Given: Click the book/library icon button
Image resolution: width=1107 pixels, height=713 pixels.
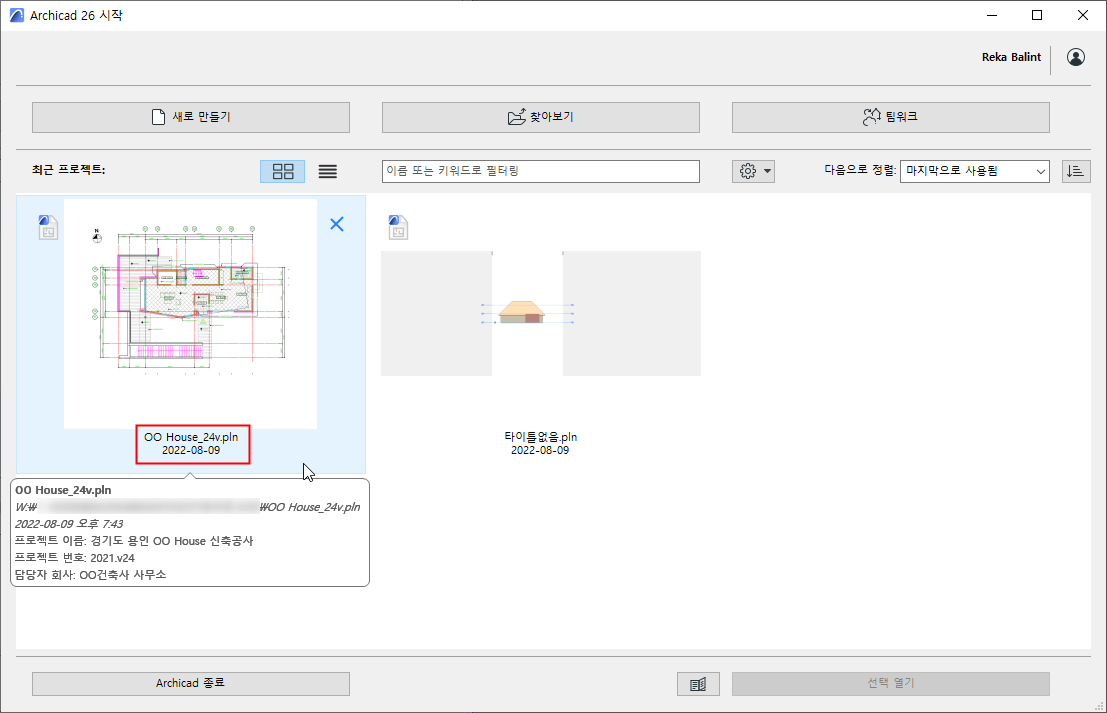Looking at the screenshot, I should point(698,684).
